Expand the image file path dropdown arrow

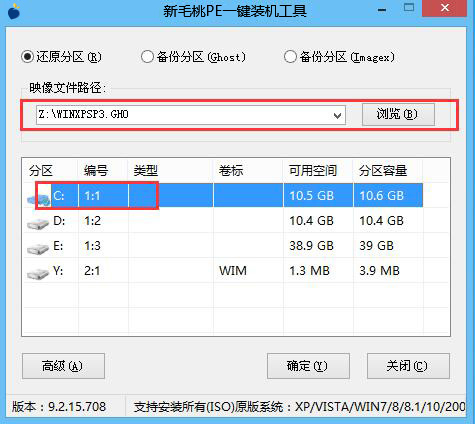click(337, 115)
